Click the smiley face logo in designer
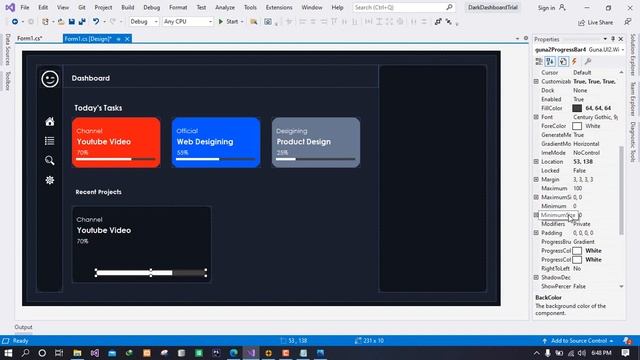Viewport: 640px width, 360px height. (x=50, y=79)
